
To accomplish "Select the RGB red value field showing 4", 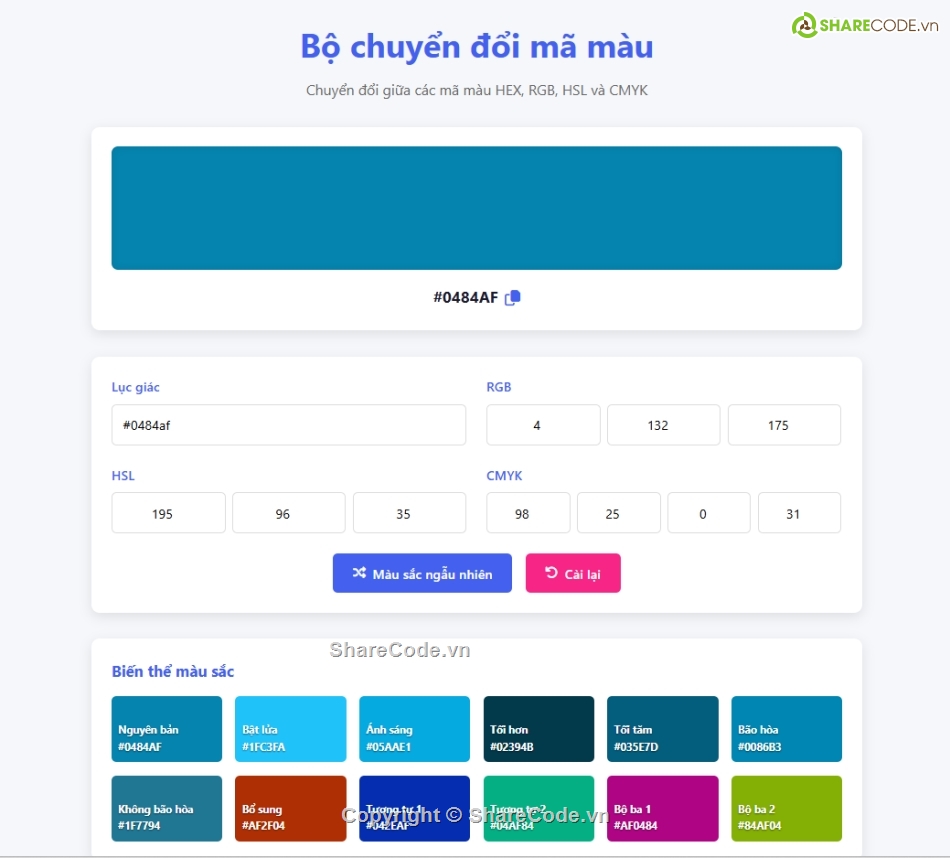I will [x=543, y=424].
